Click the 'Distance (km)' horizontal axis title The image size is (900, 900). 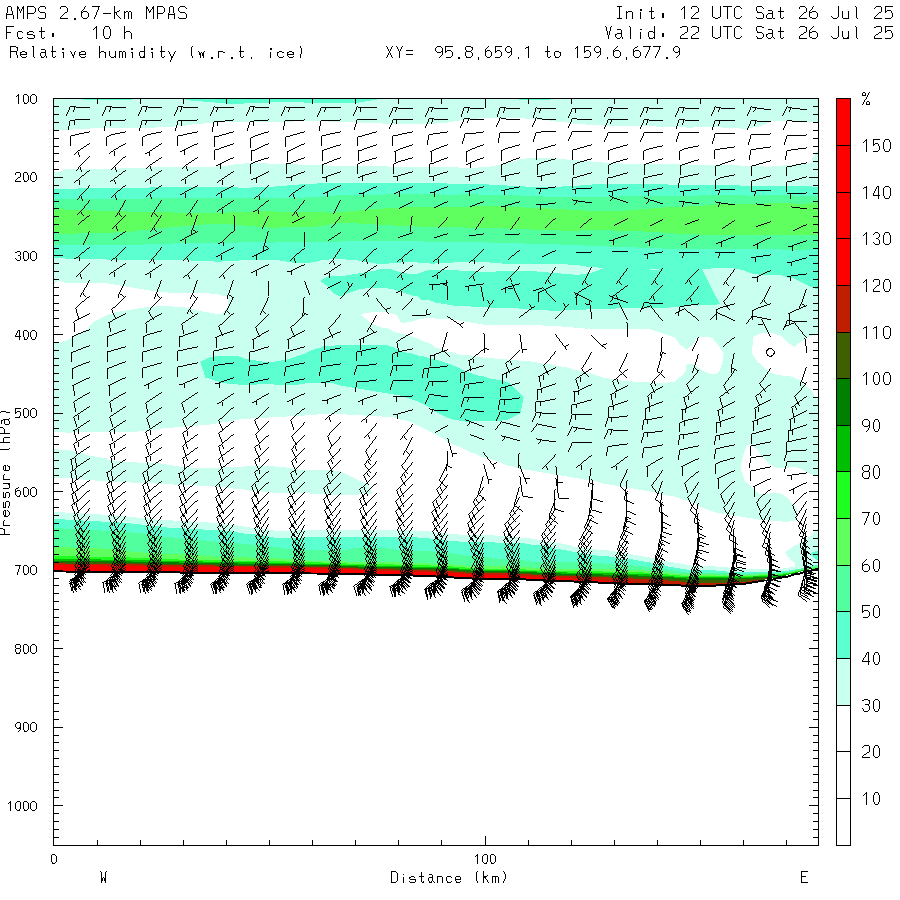[x=449, y=878]
